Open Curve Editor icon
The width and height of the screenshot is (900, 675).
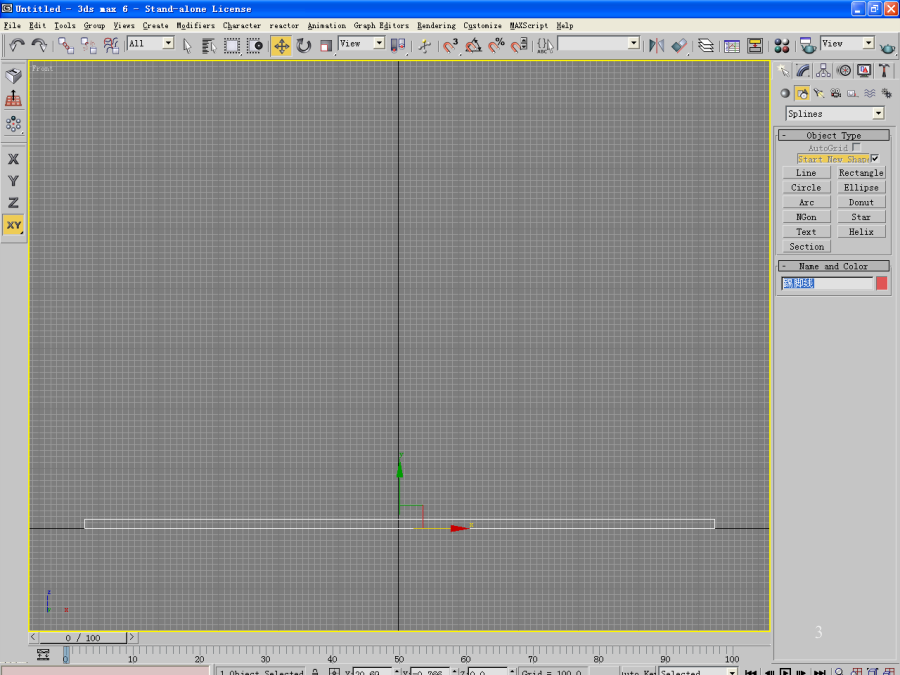coord(732,45)
